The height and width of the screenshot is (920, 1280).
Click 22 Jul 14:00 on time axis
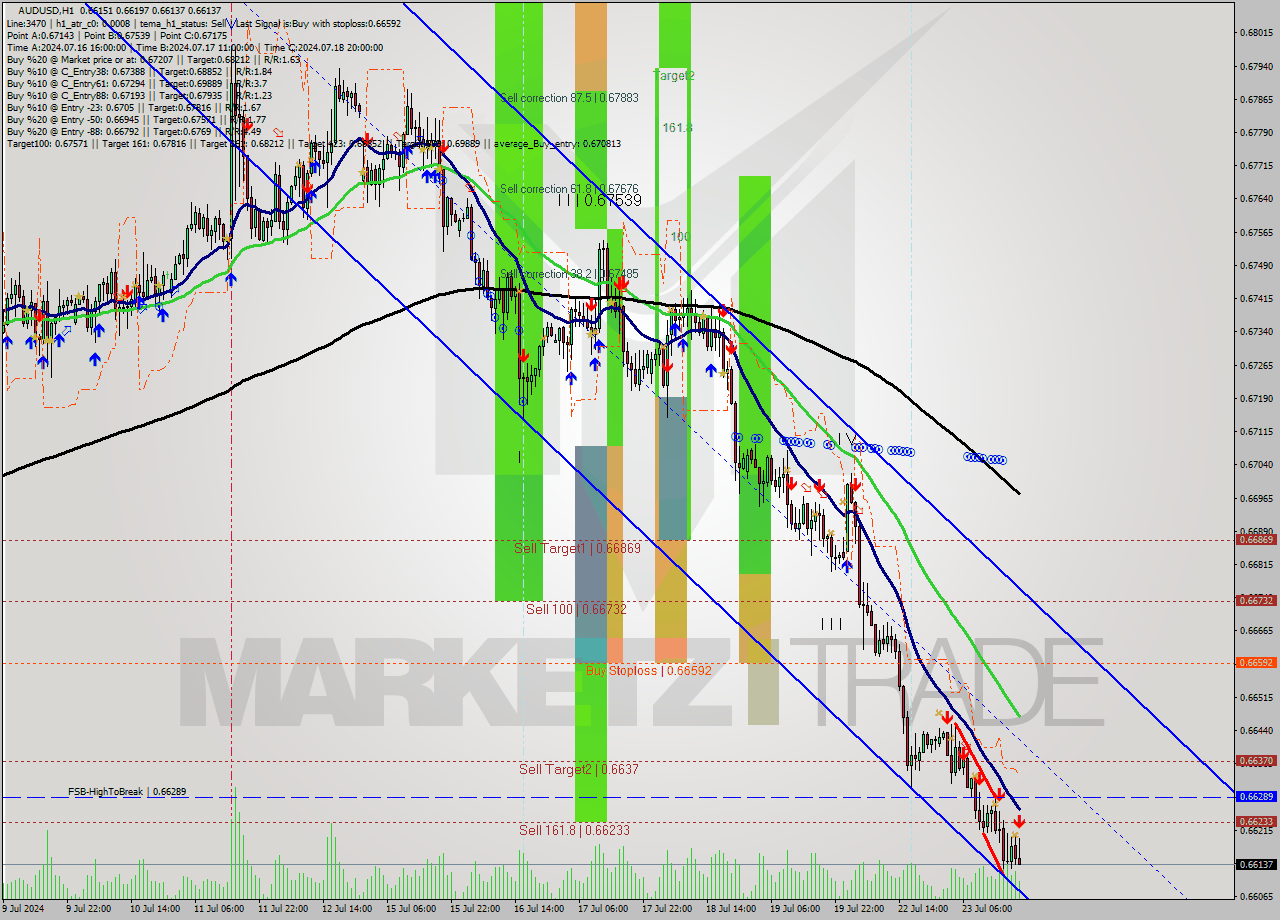pos(923,909)
